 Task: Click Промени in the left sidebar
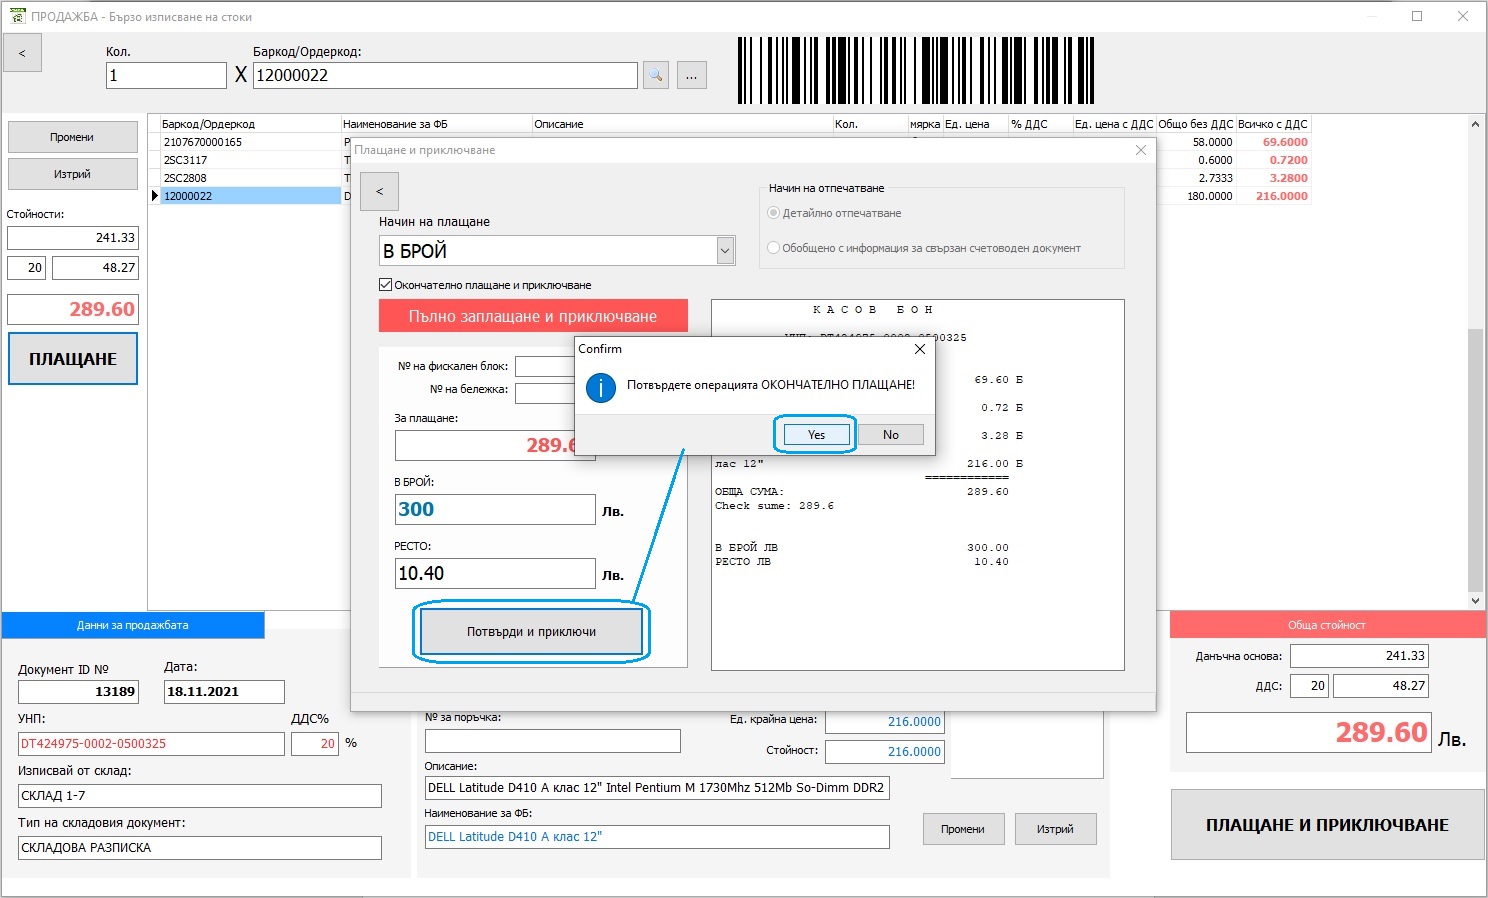coord(73,137)
